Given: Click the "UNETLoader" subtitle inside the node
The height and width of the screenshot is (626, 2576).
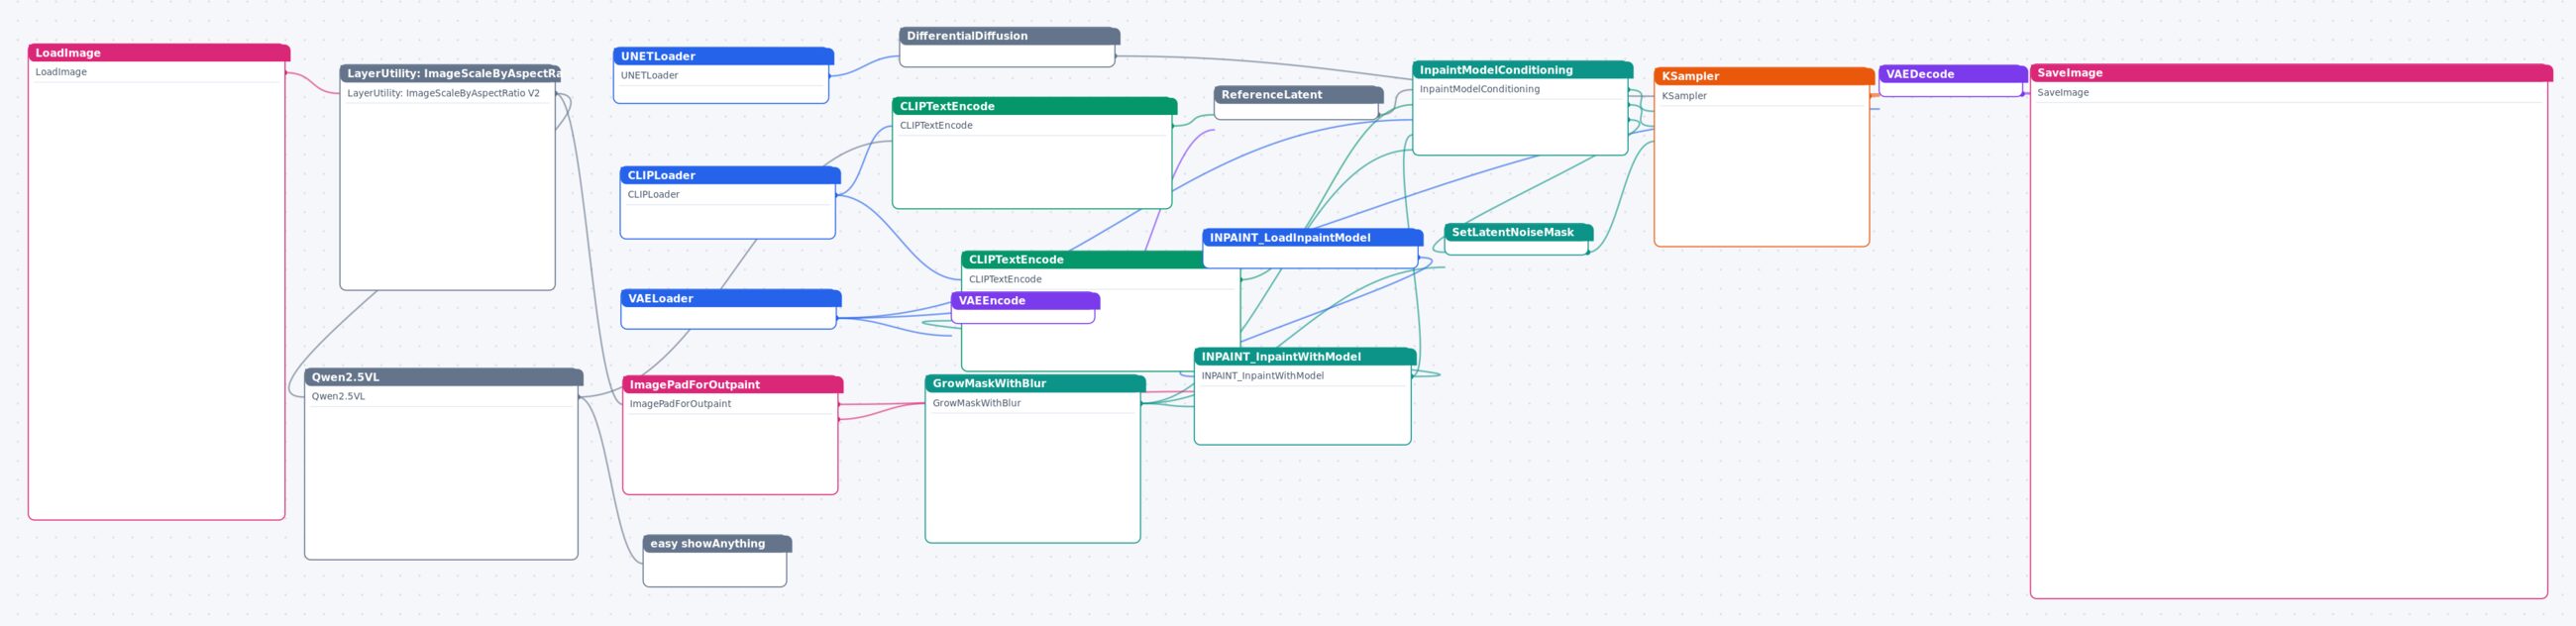Looking at the screenshot, I should coord(649,75).
